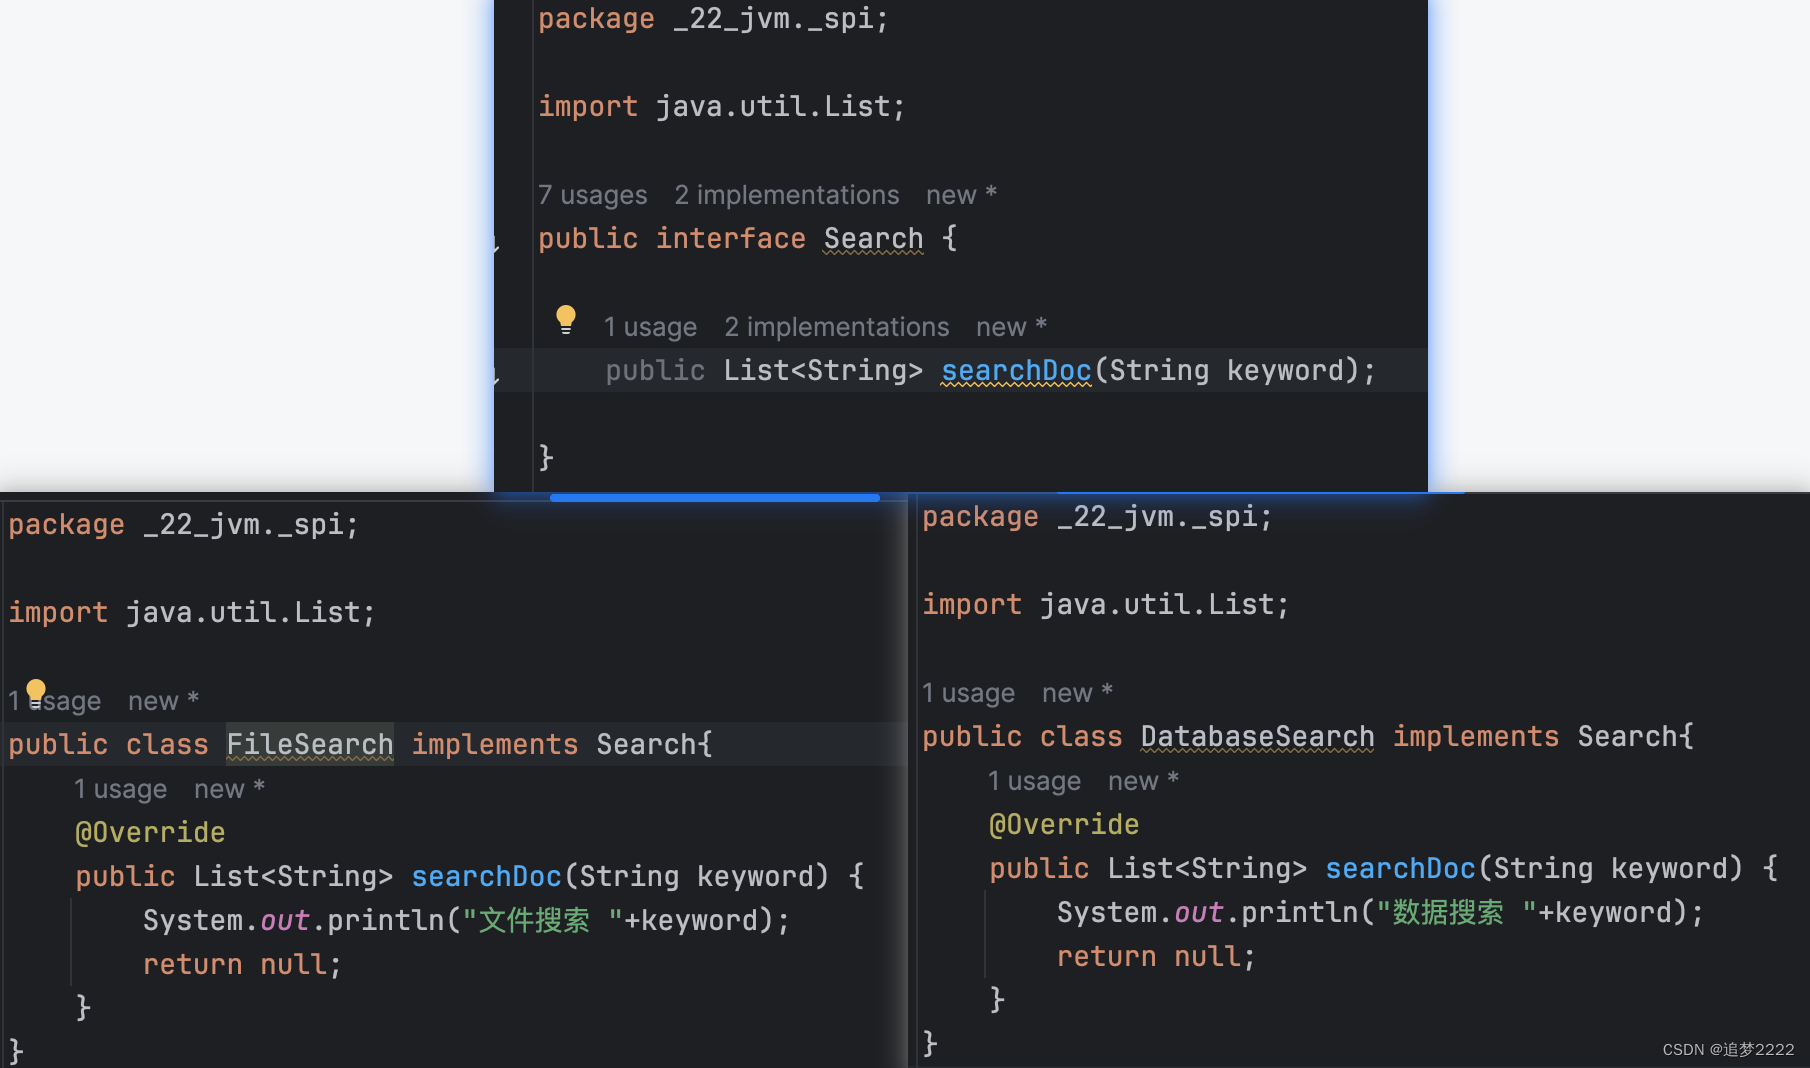Click System.out 'out' field in FileSearch
Viewport: 1810px width, 1068px height.
[285, 921]
